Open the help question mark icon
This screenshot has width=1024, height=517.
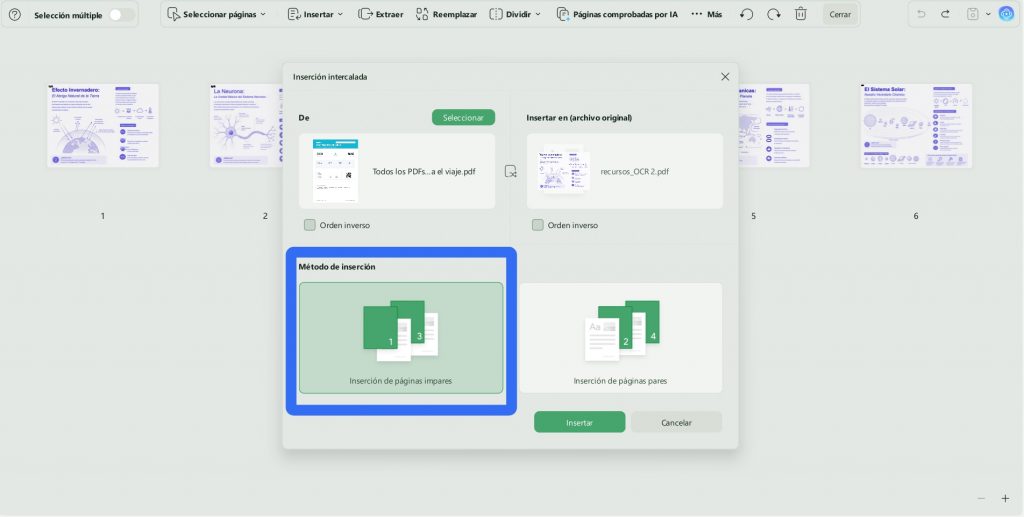coord(14,14)
